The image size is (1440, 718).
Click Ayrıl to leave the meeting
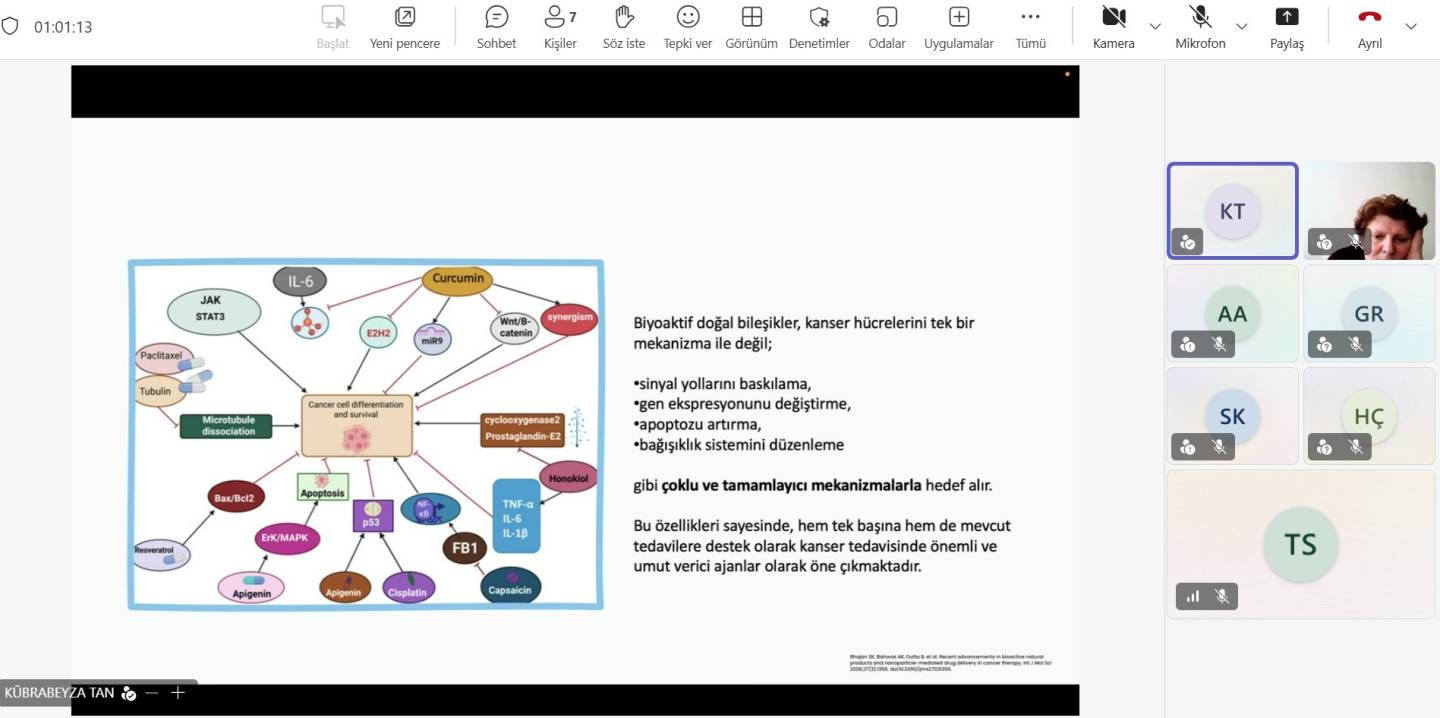pos(1370,28)
